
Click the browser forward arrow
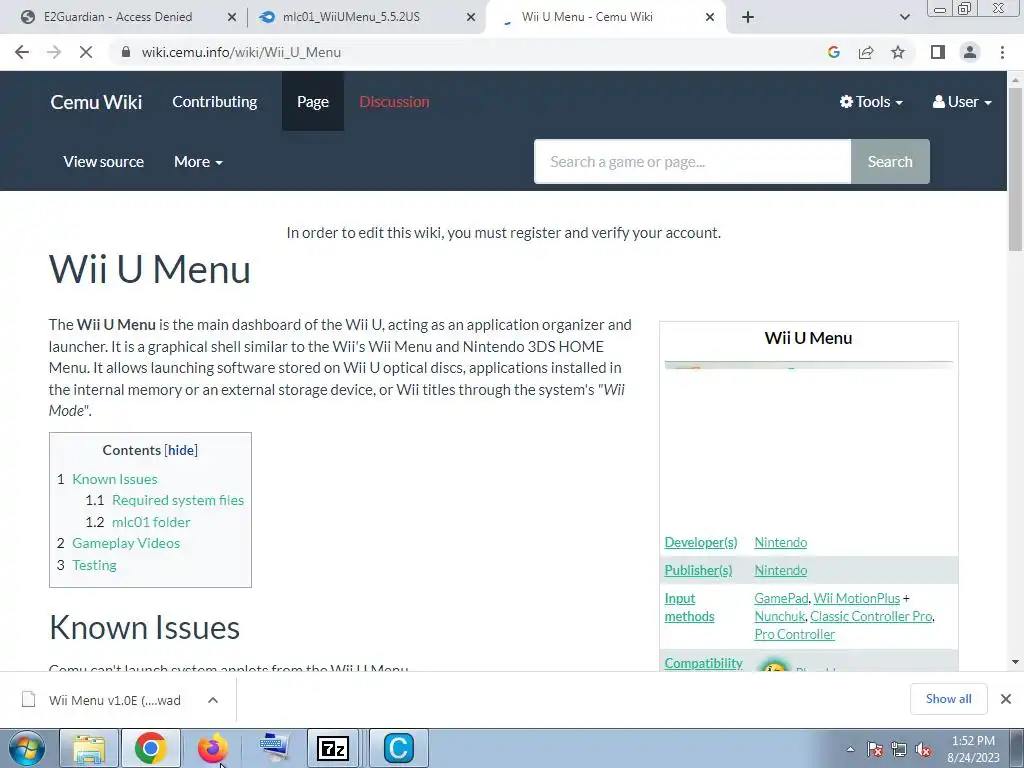pyautogui.click(x=54, y=52)
